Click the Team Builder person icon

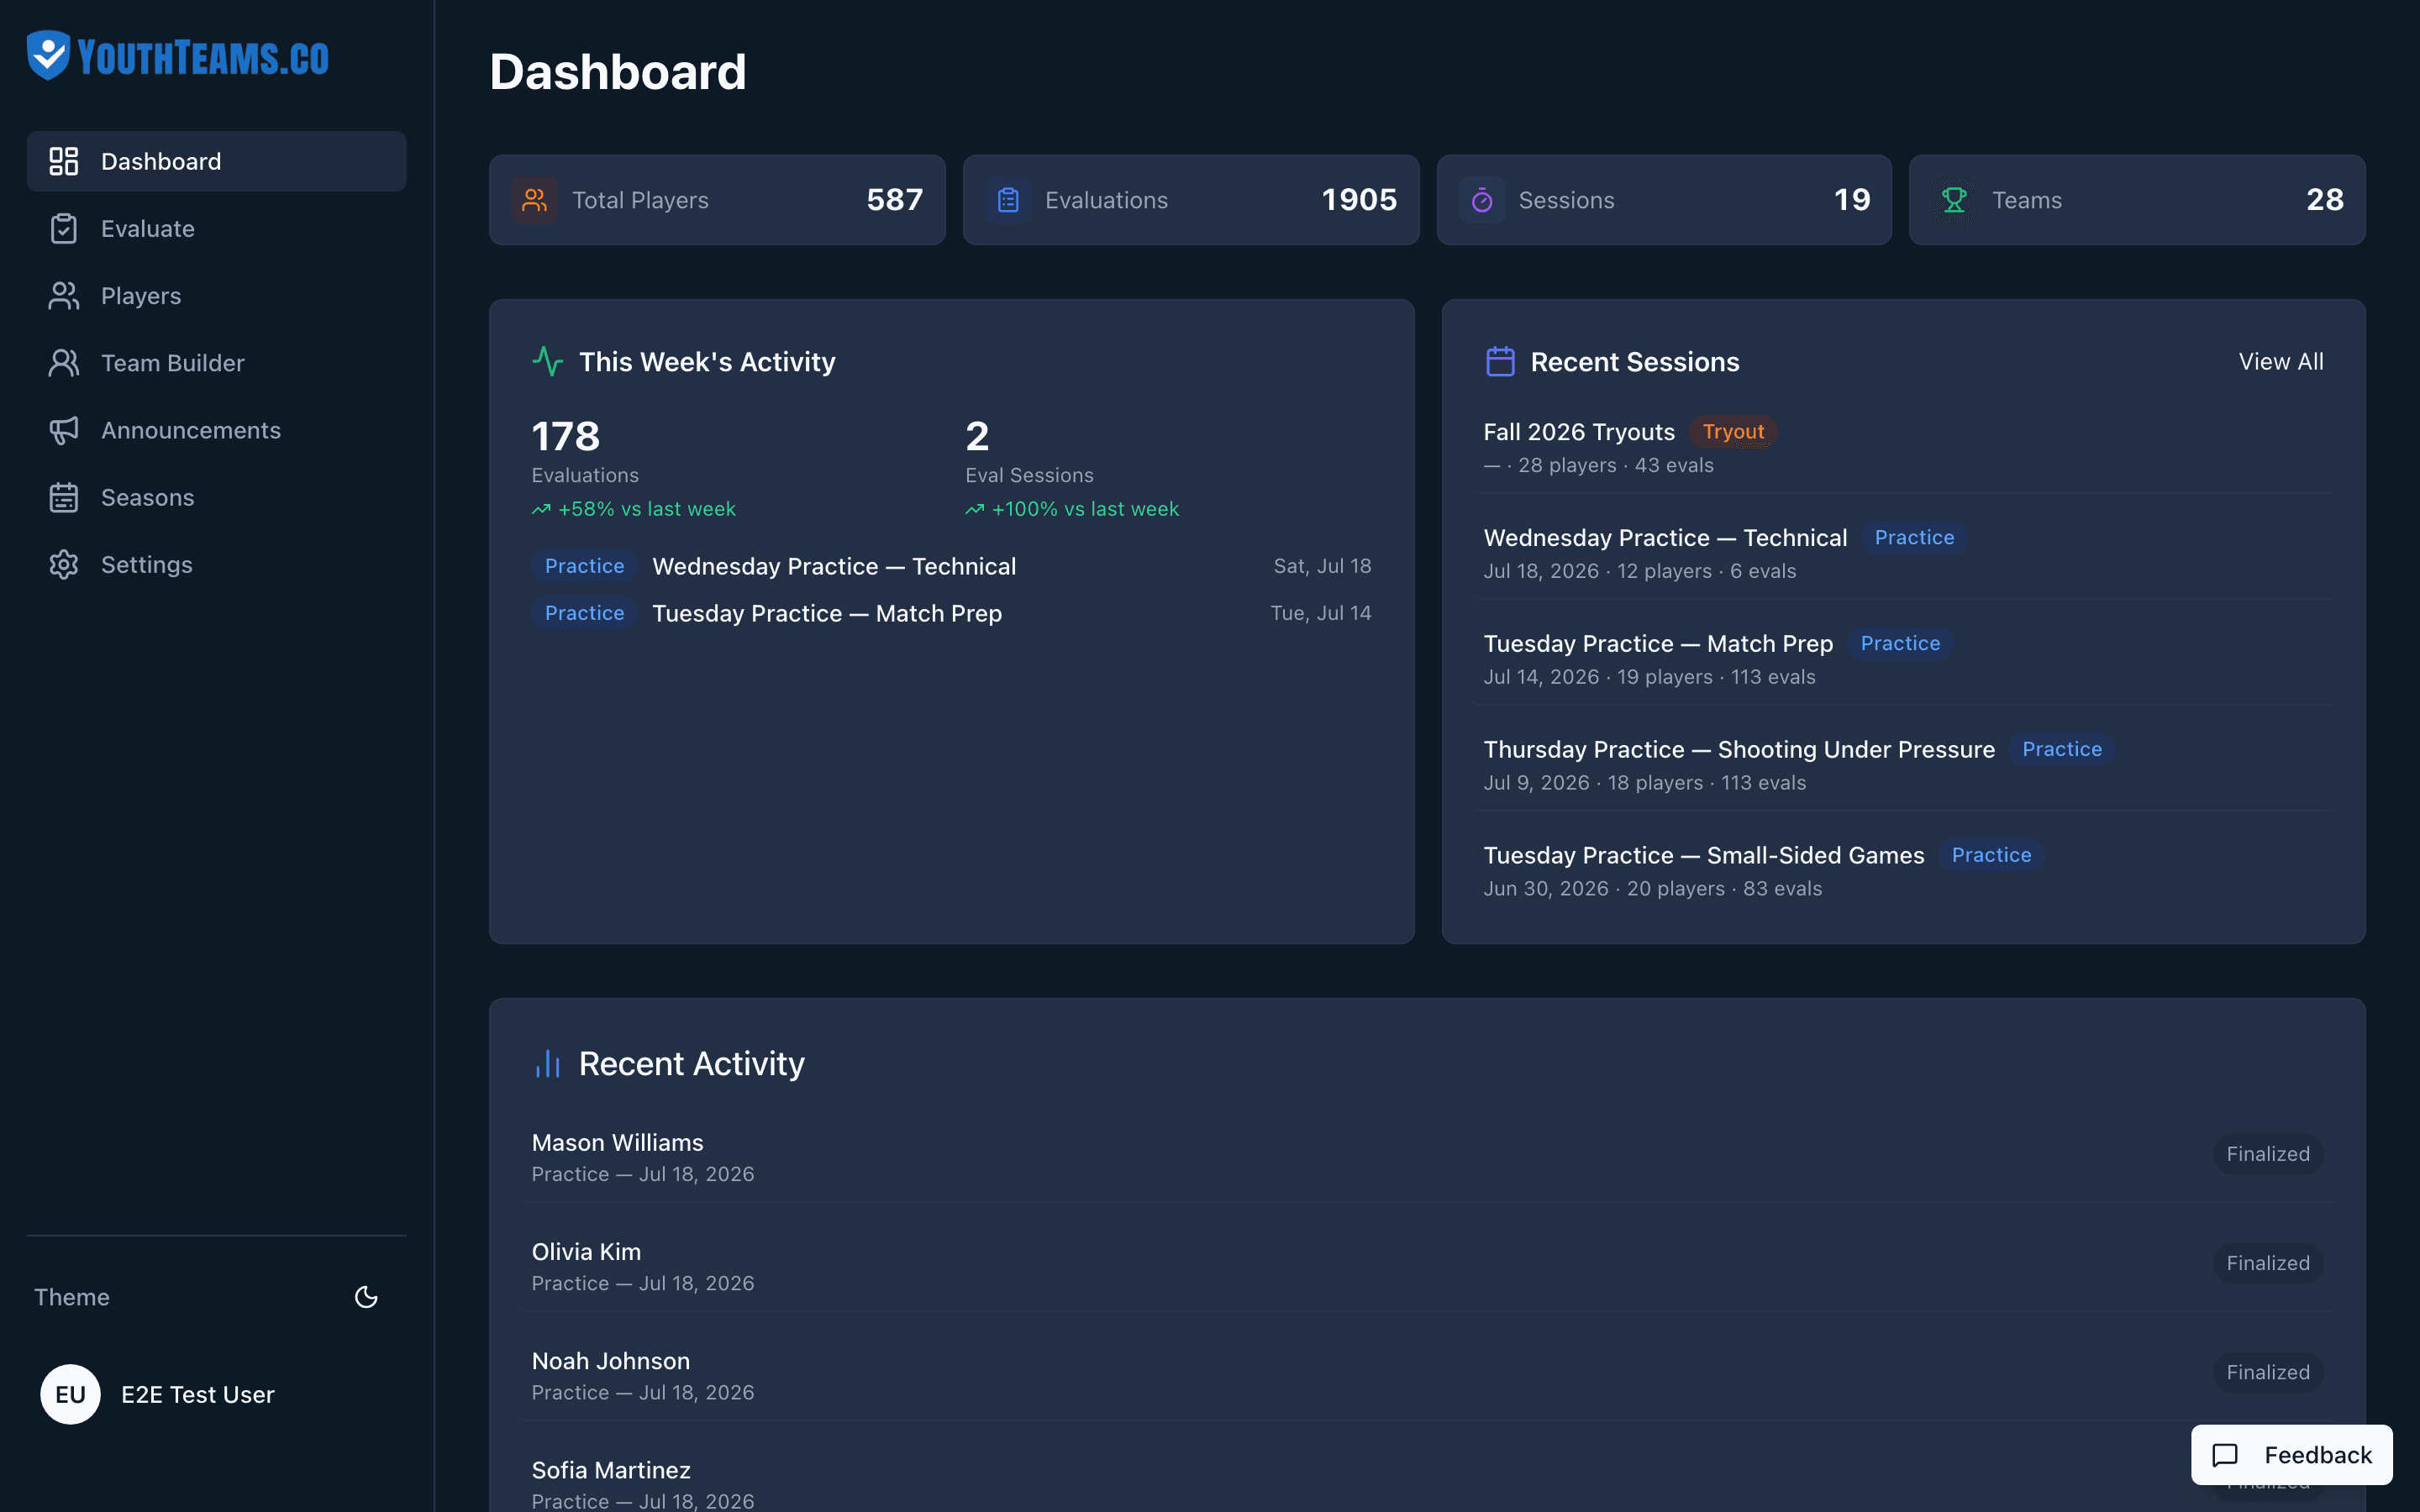coord(64,363)
